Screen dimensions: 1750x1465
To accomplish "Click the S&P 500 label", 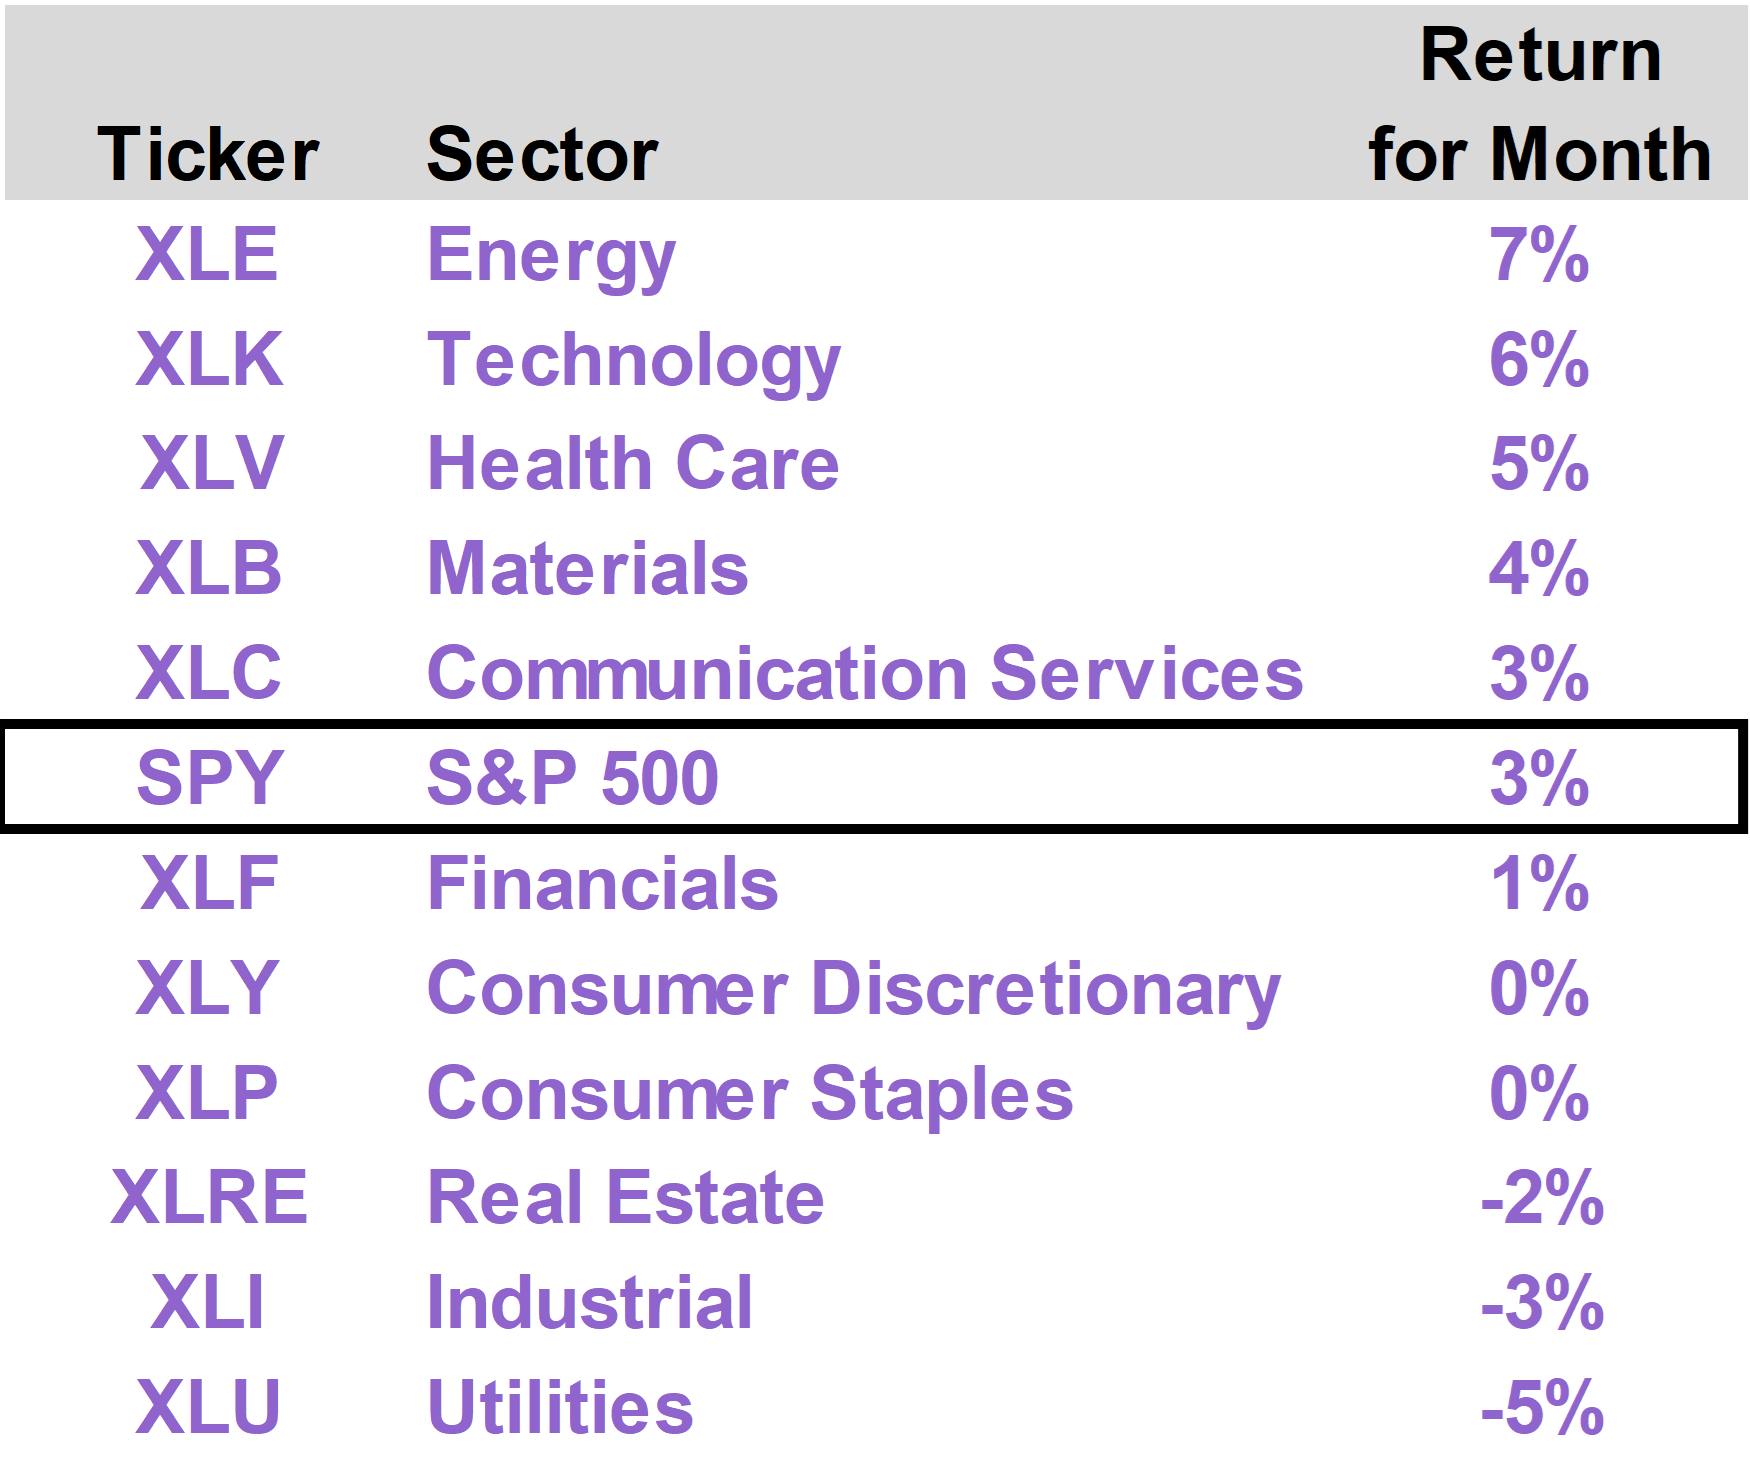I will (x=572, y=778).
